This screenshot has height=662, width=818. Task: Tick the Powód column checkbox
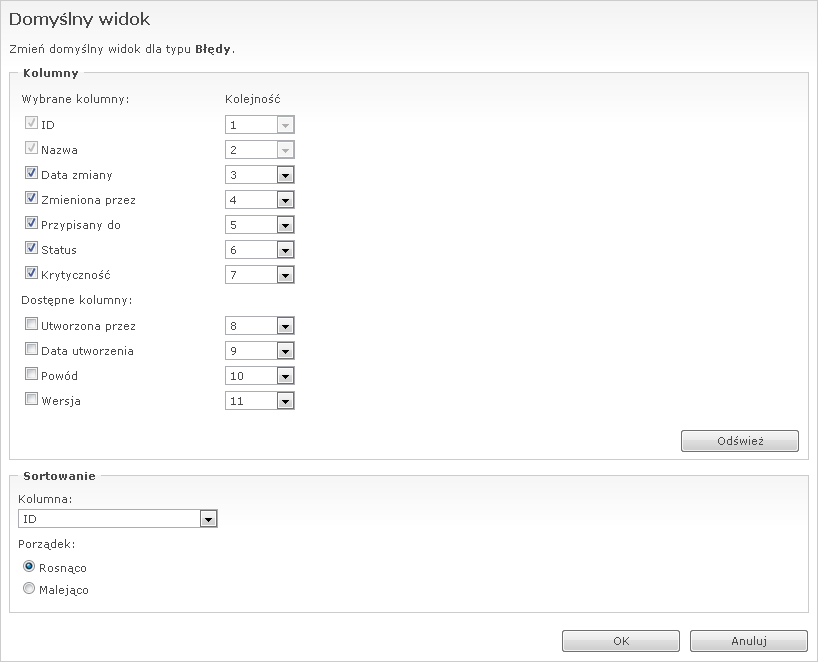(x=31, y=375)
